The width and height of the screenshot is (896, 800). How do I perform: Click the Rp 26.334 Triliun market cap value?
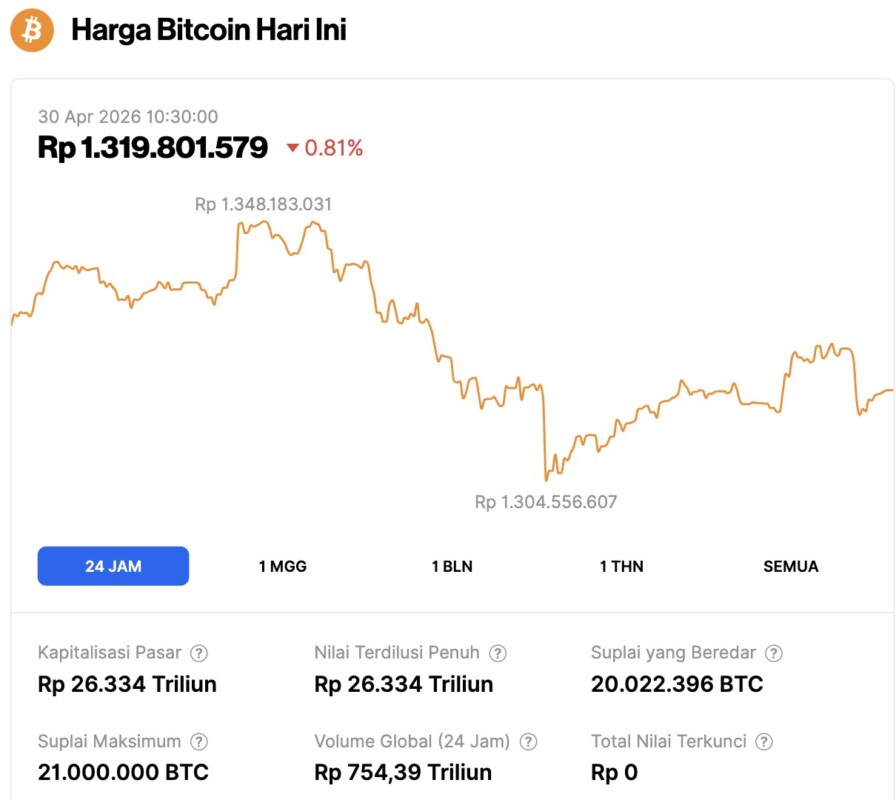pyautogui.click(x=127, y=684)
